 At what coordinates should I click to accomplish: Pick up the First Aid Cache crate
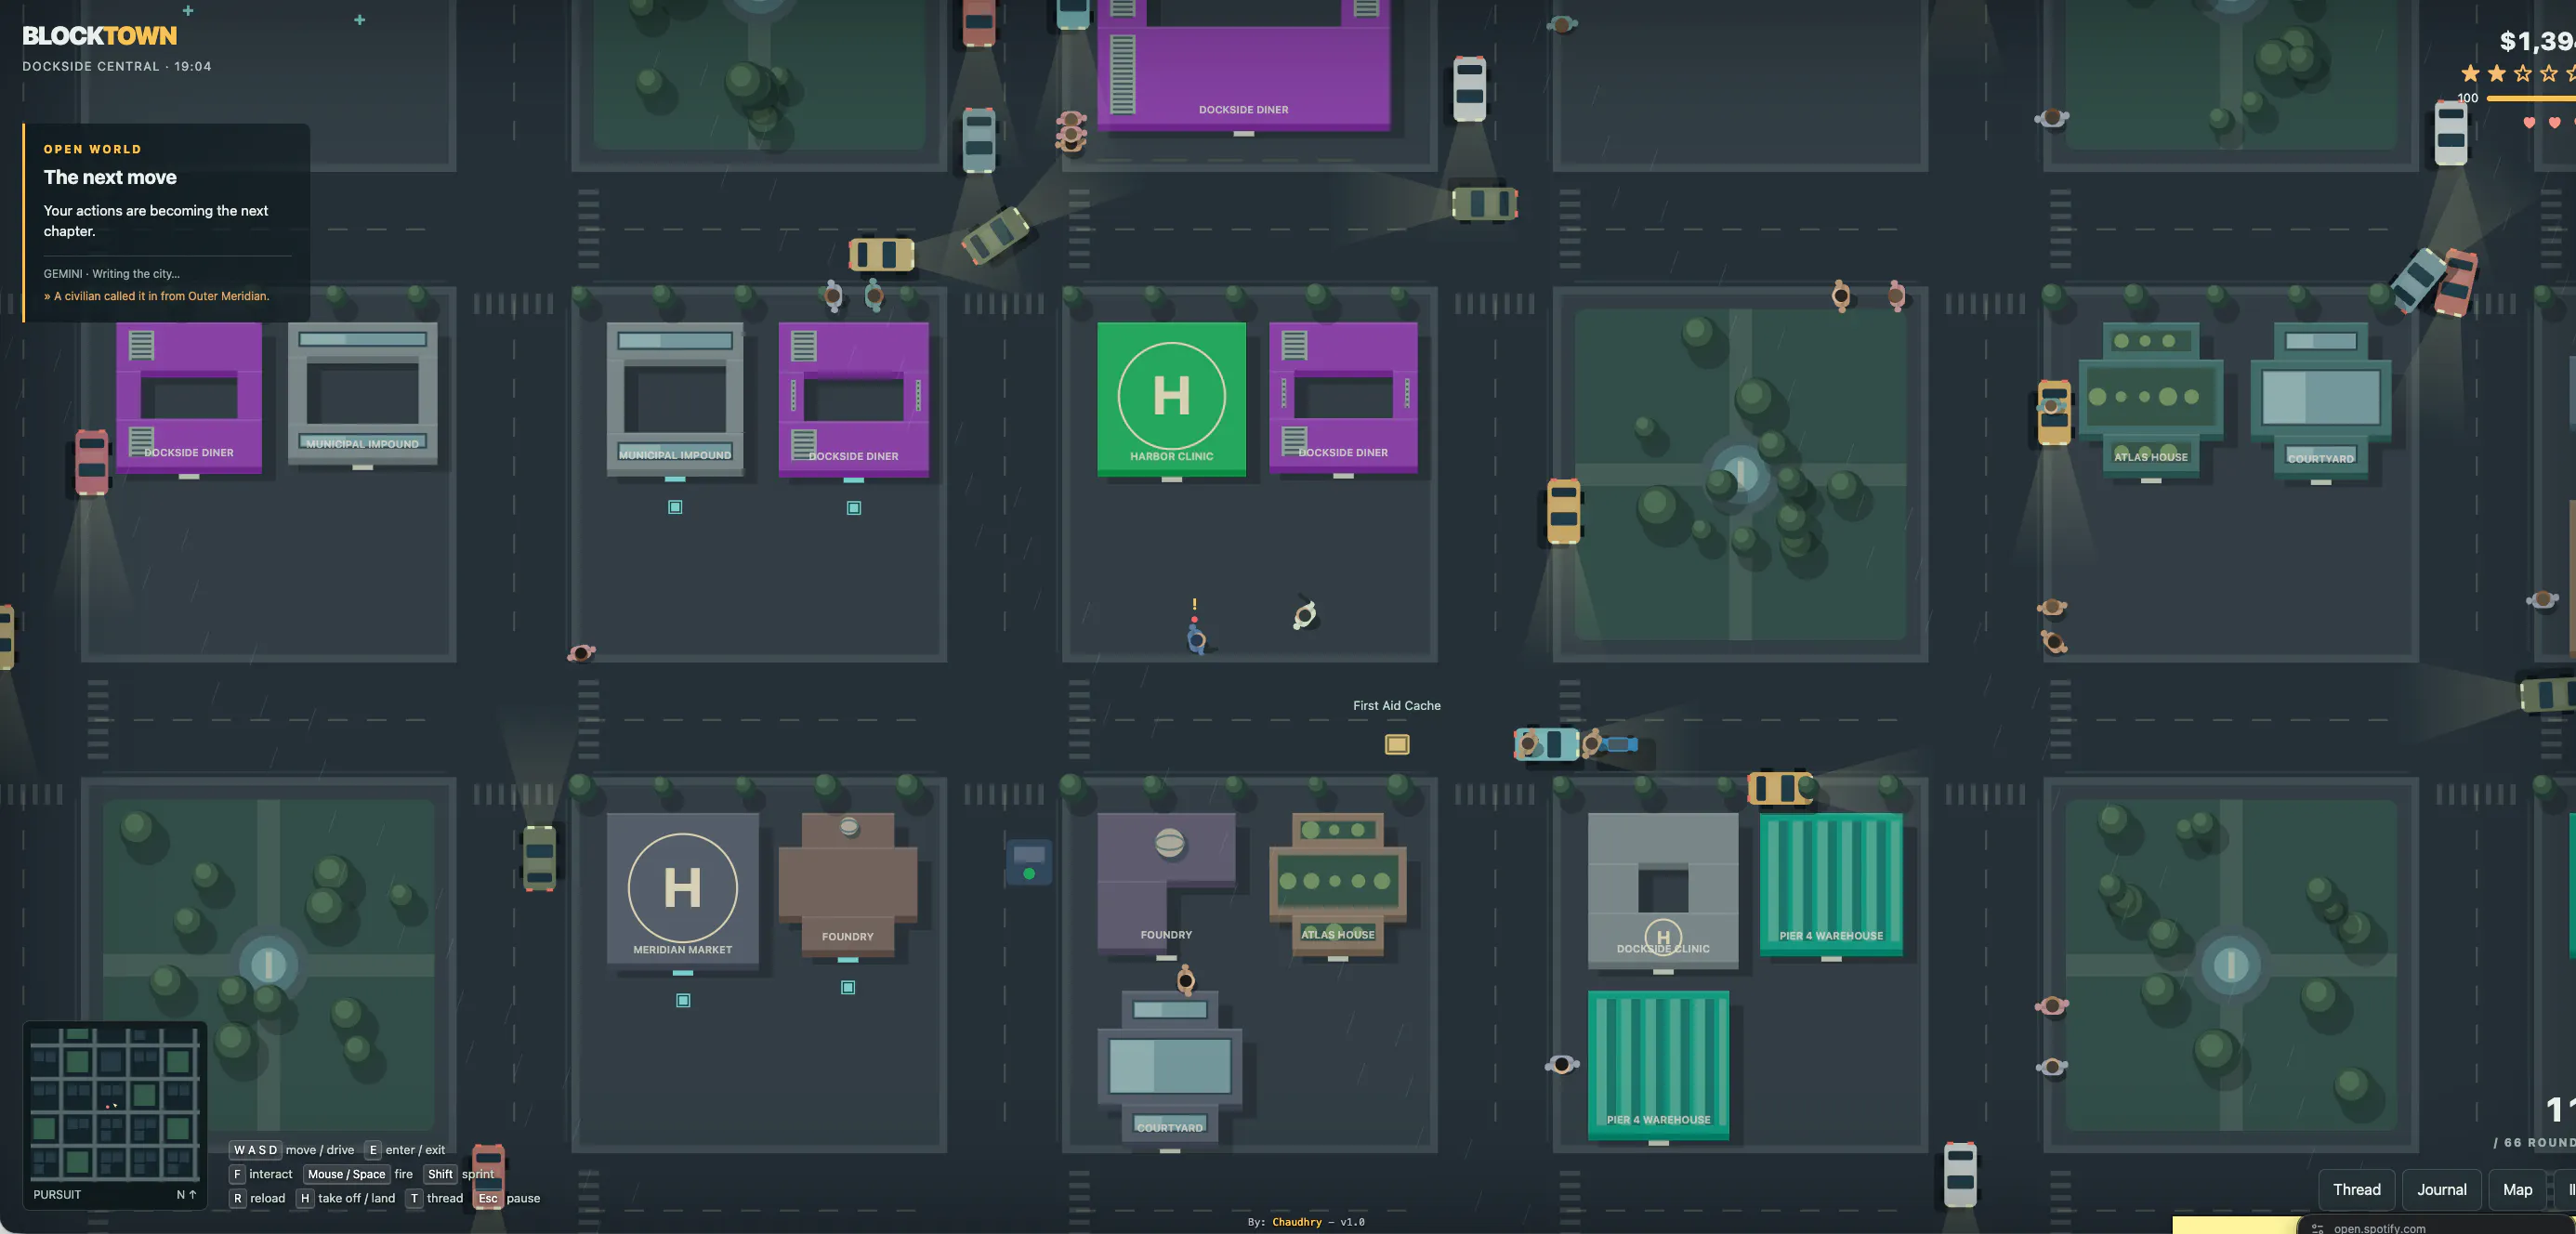1396,744
